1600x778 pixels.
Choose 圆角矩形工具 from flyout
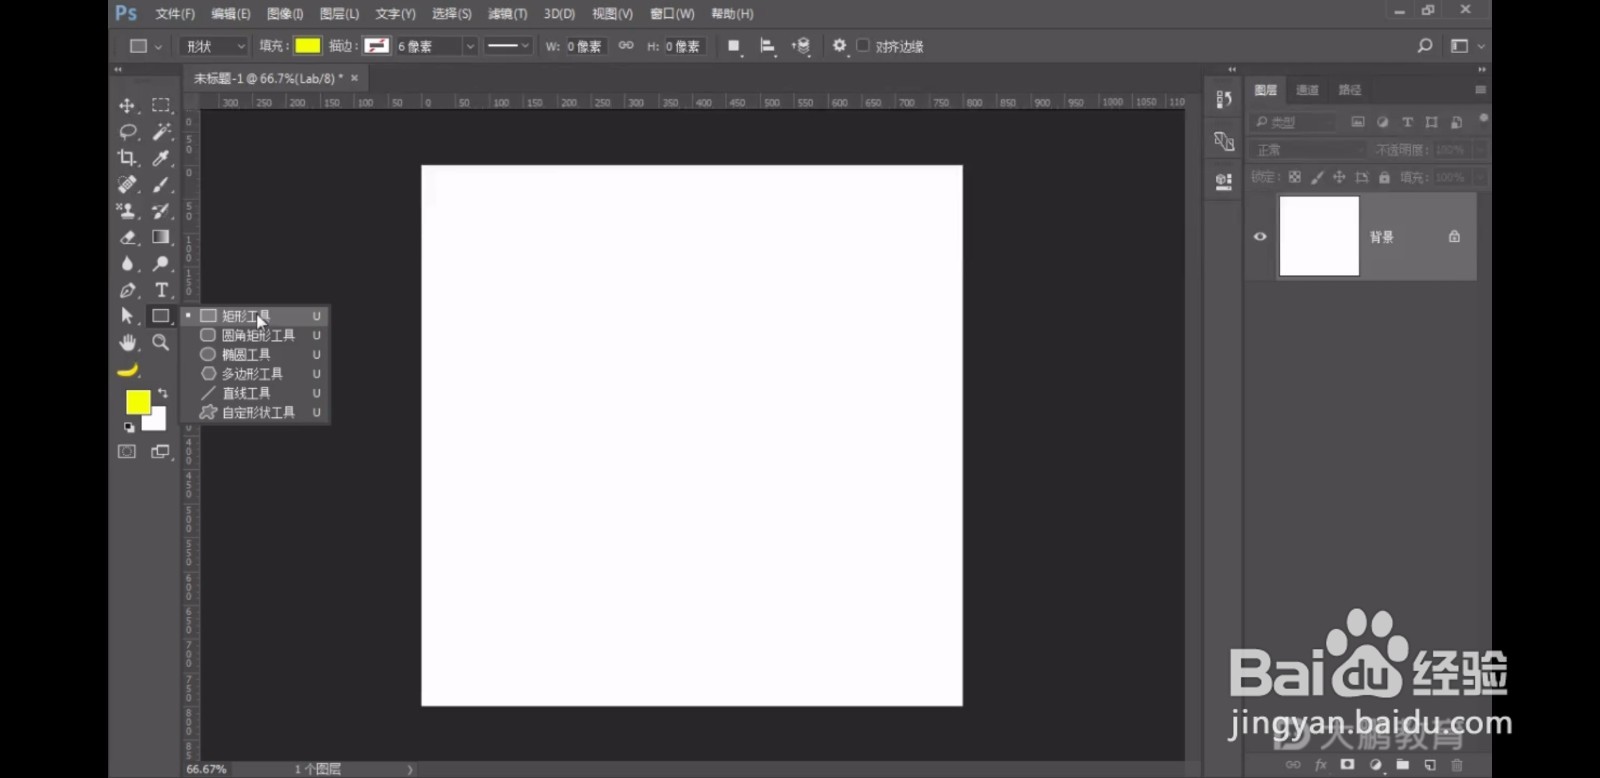click(256, 335)
